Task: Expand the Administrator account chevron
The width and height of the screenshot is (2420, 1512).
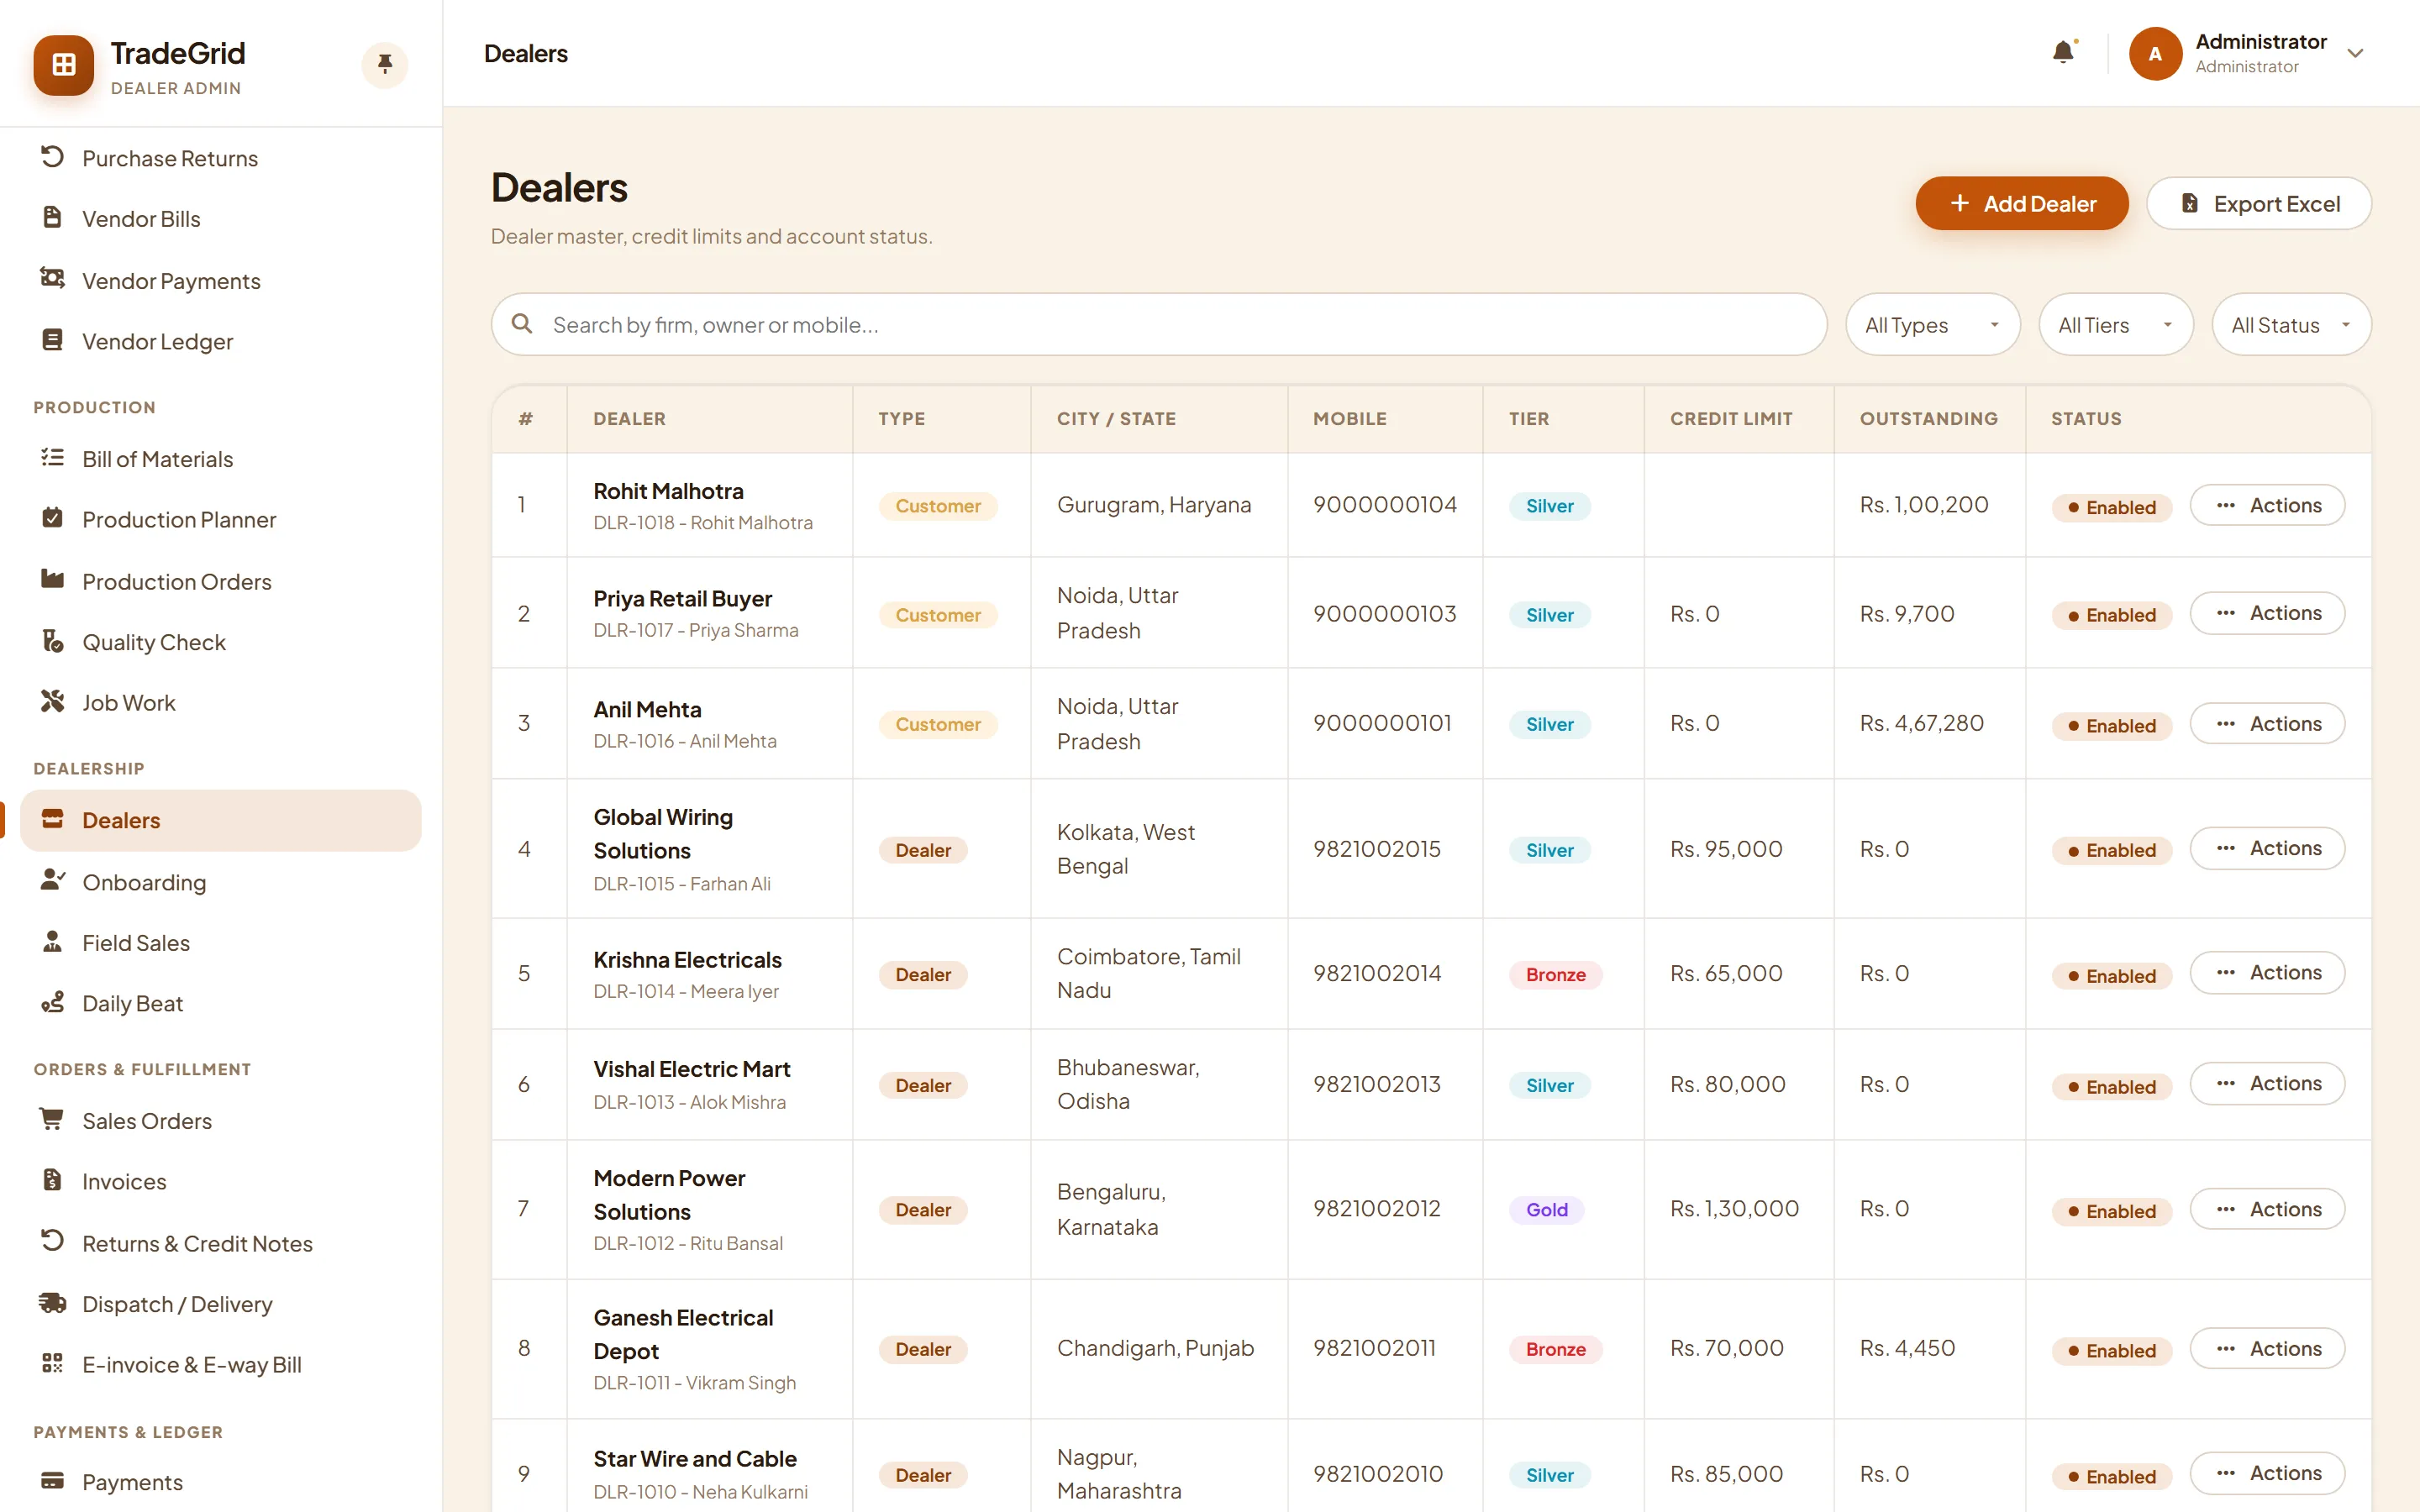Action: [2355, 53]
